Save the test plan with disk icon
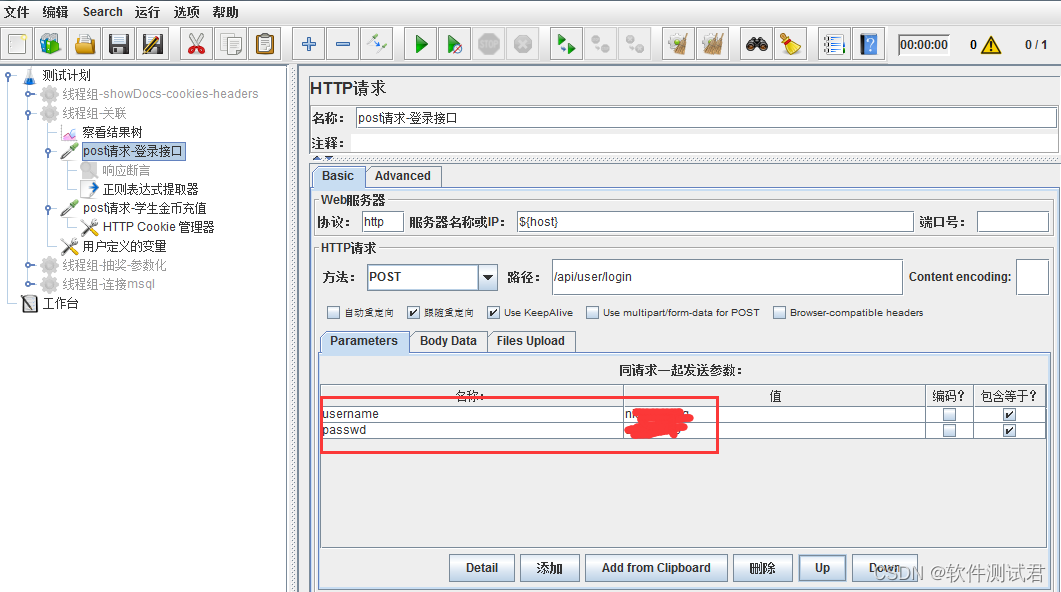 118,45
